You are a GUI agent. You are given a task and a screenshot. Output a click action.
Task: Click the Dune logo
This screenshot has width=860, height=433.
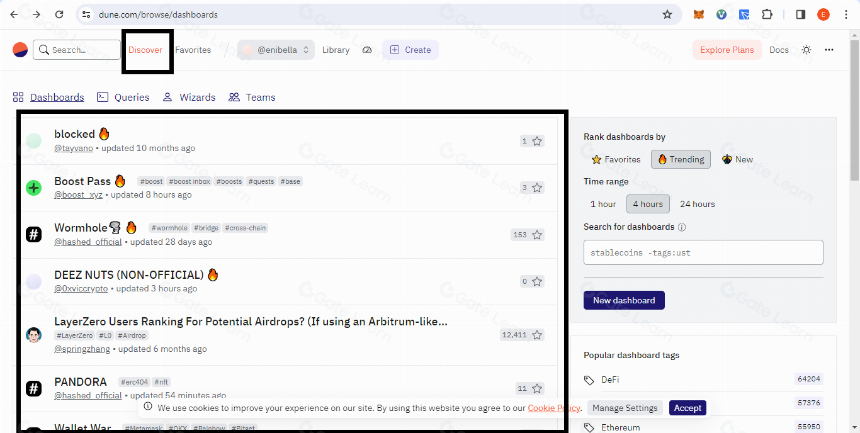coord(20,49)
